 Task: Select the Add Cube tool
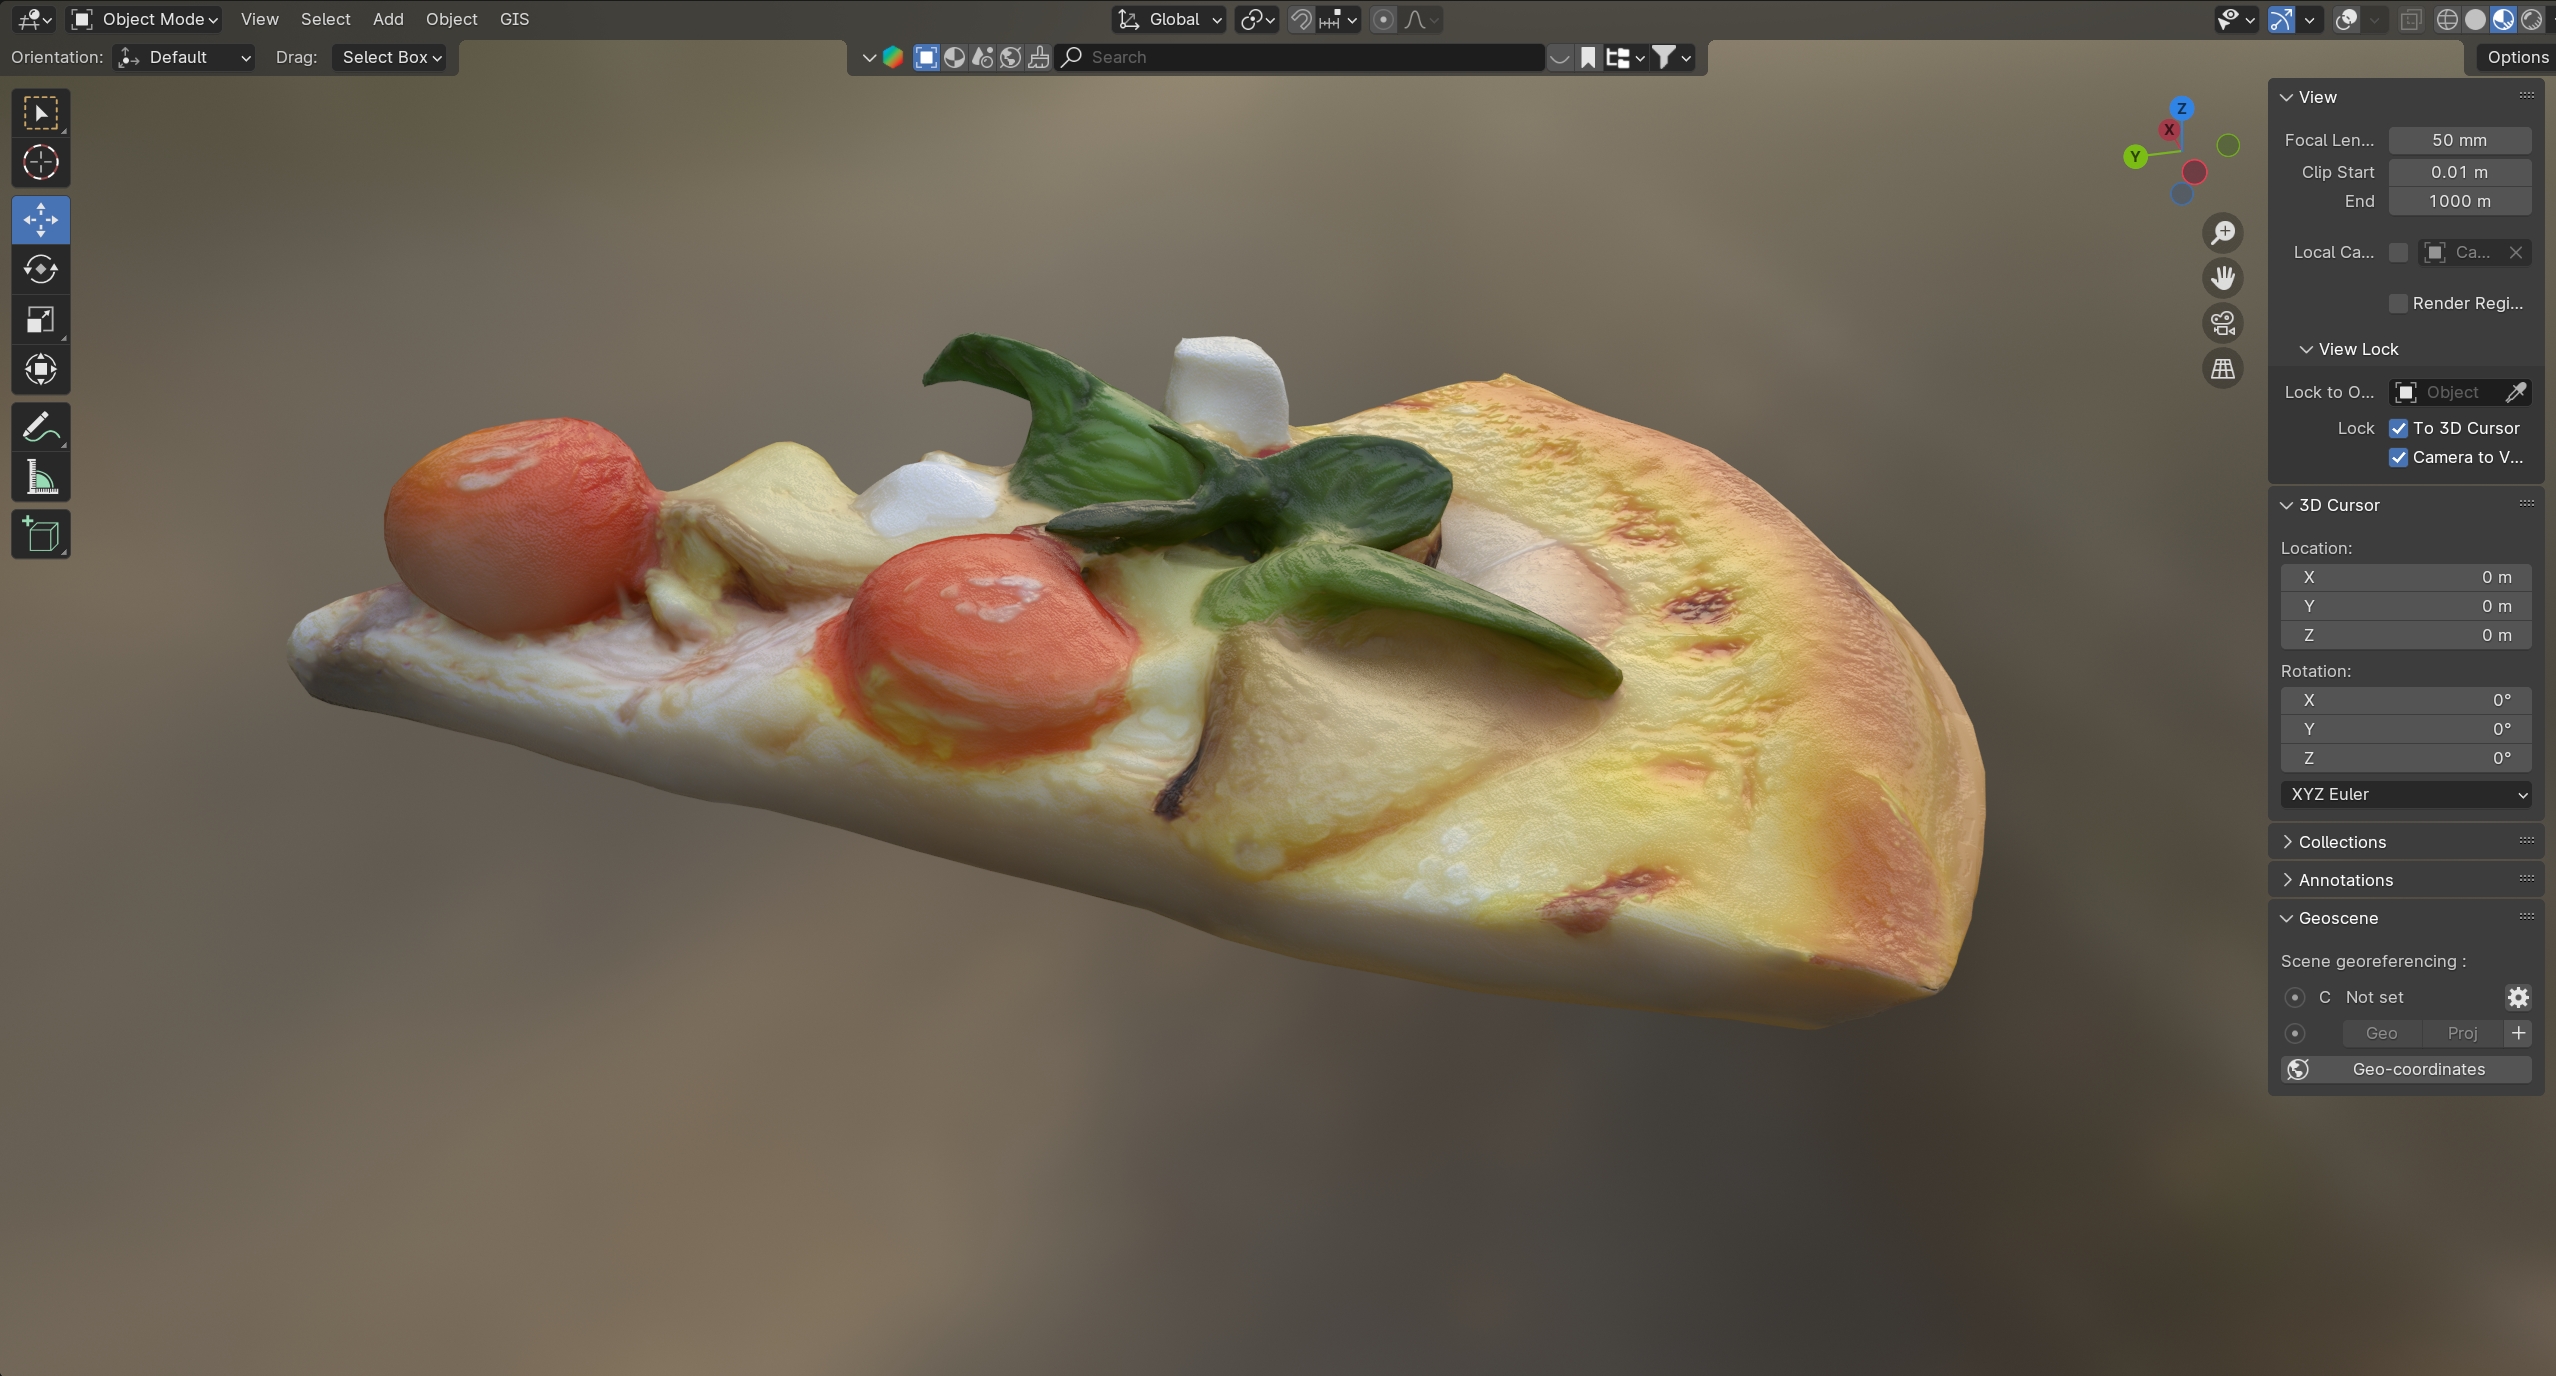(x=40, y=535)
